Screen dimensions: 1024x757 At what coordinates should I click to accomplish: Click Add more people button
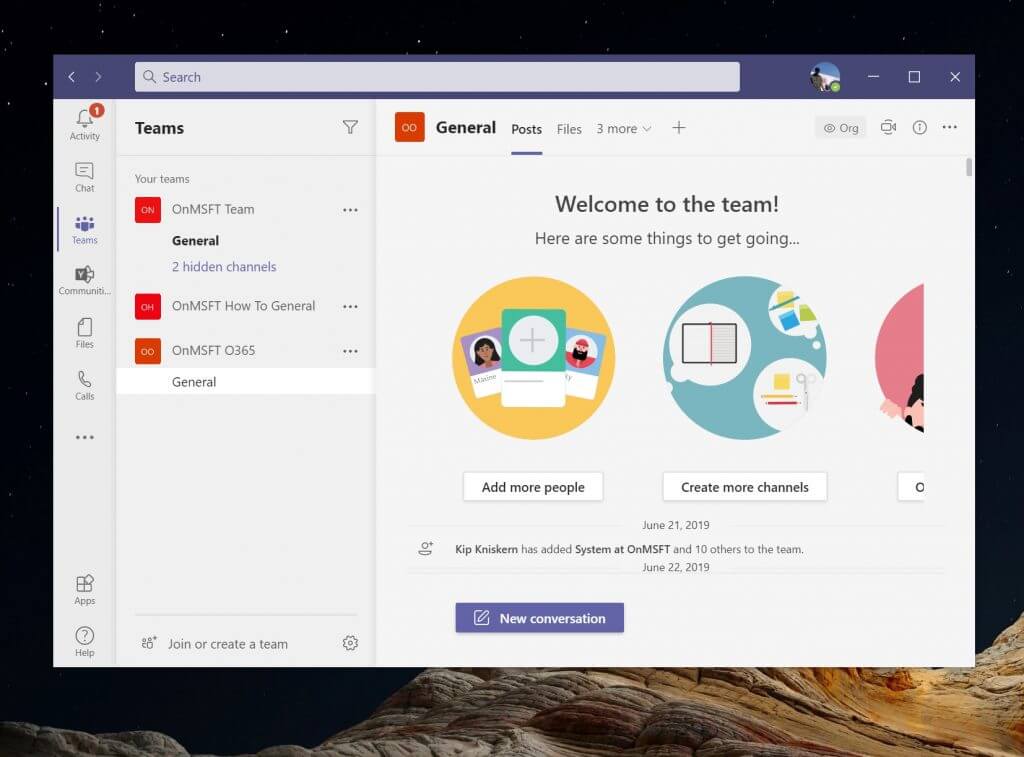click(533, 487)
